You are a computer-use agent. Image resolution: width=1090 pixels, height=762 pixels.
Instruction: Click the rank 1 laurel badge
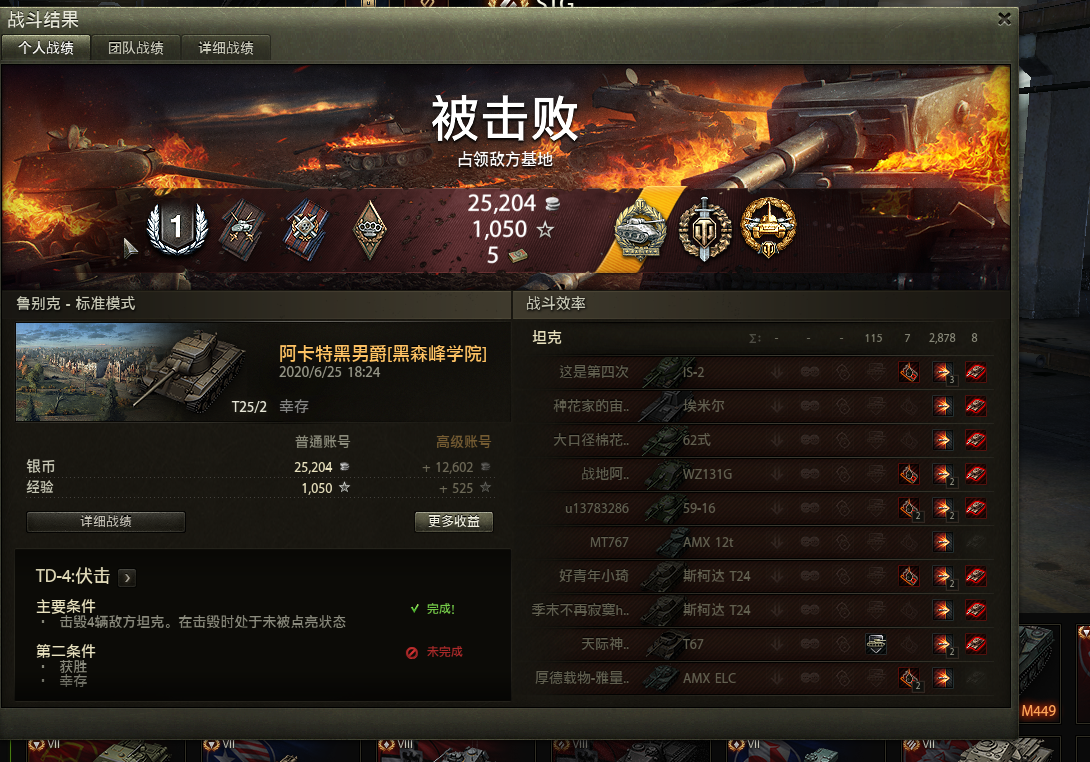(x=177, y=228)
